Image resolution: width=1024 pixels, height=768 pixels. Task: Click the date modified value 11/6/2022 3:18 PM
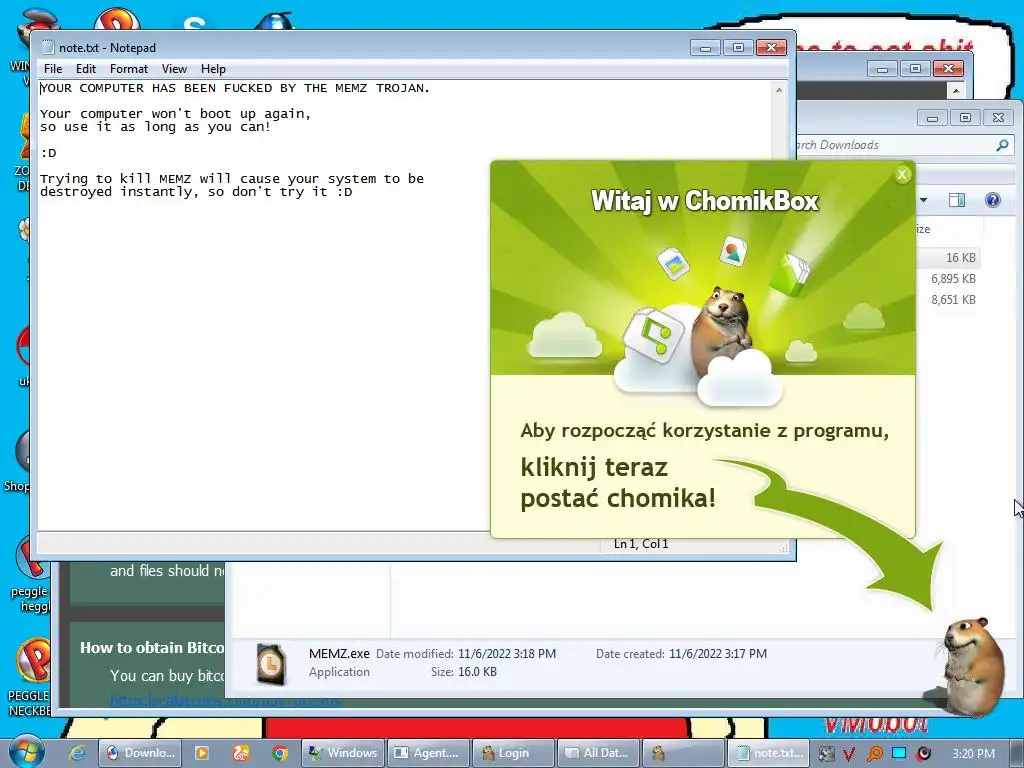coord(507,653)
